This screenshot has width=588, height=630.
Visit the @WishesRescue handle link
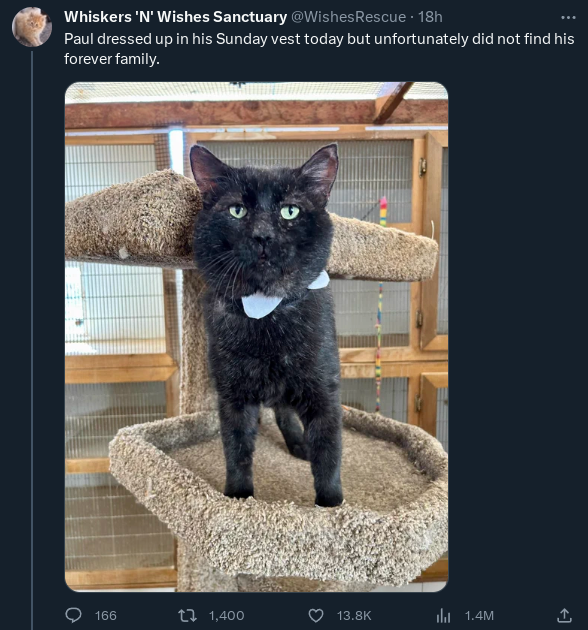point(348,17)
